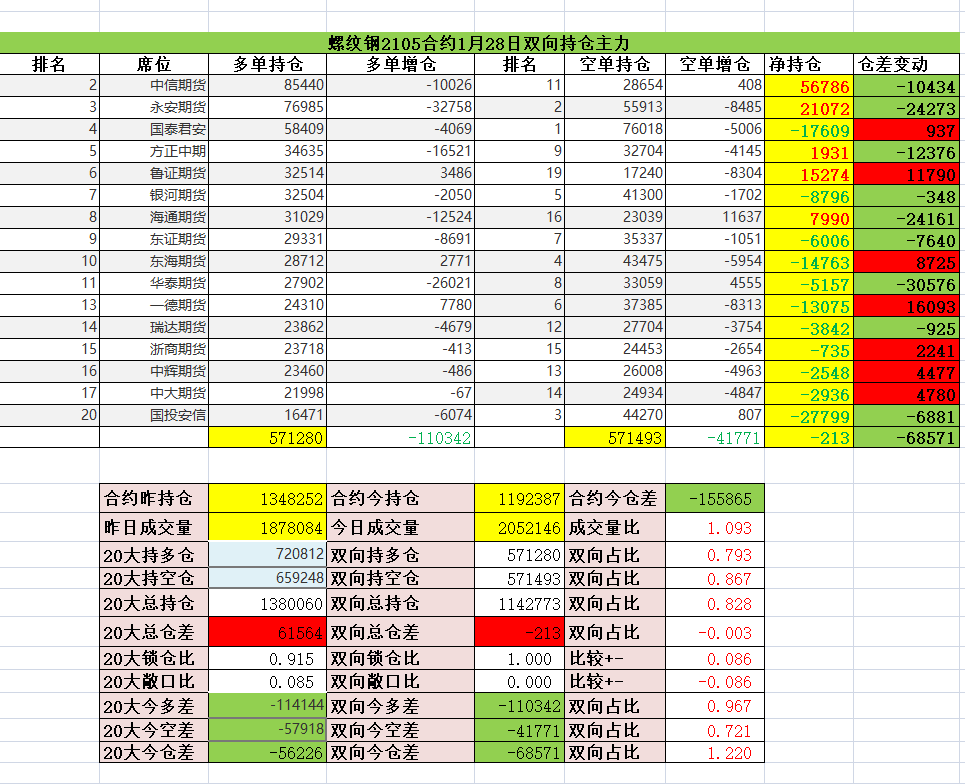The image size is (965, 784).
Task: Select the value 1192387
Action: pyautogui.click(x=519, y=498)
